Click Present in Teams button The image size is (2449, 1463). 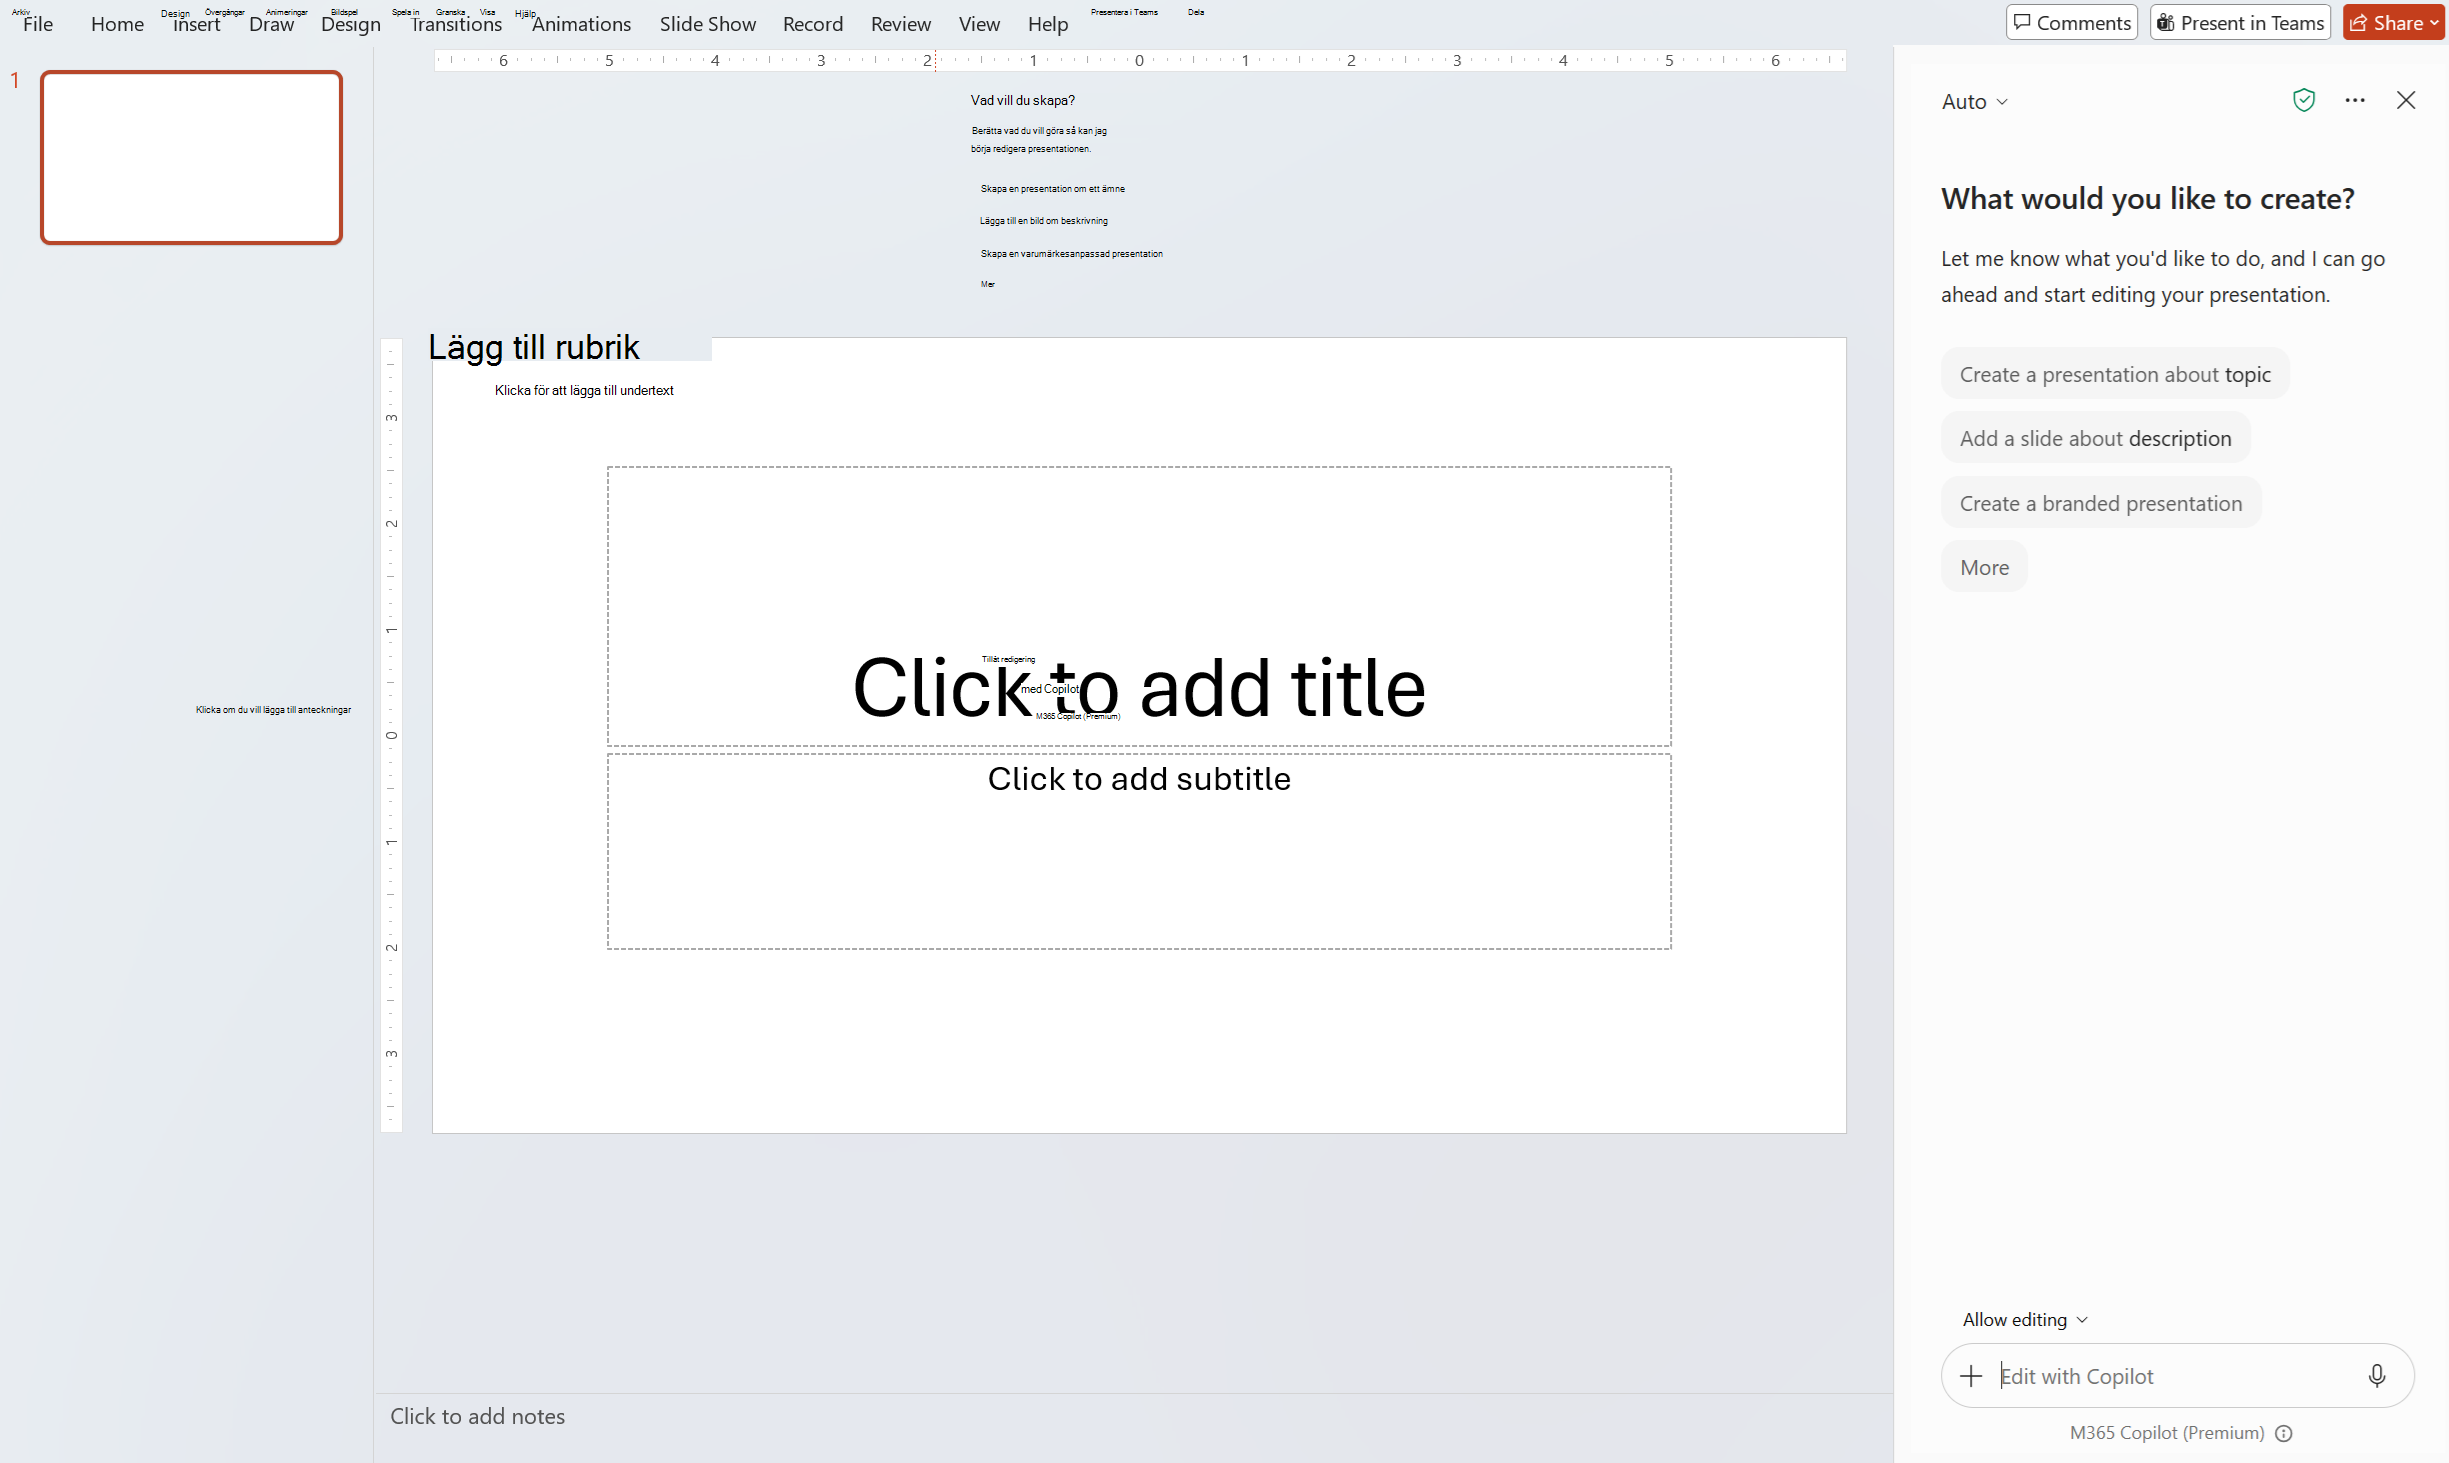click(x=2240, y=22)
